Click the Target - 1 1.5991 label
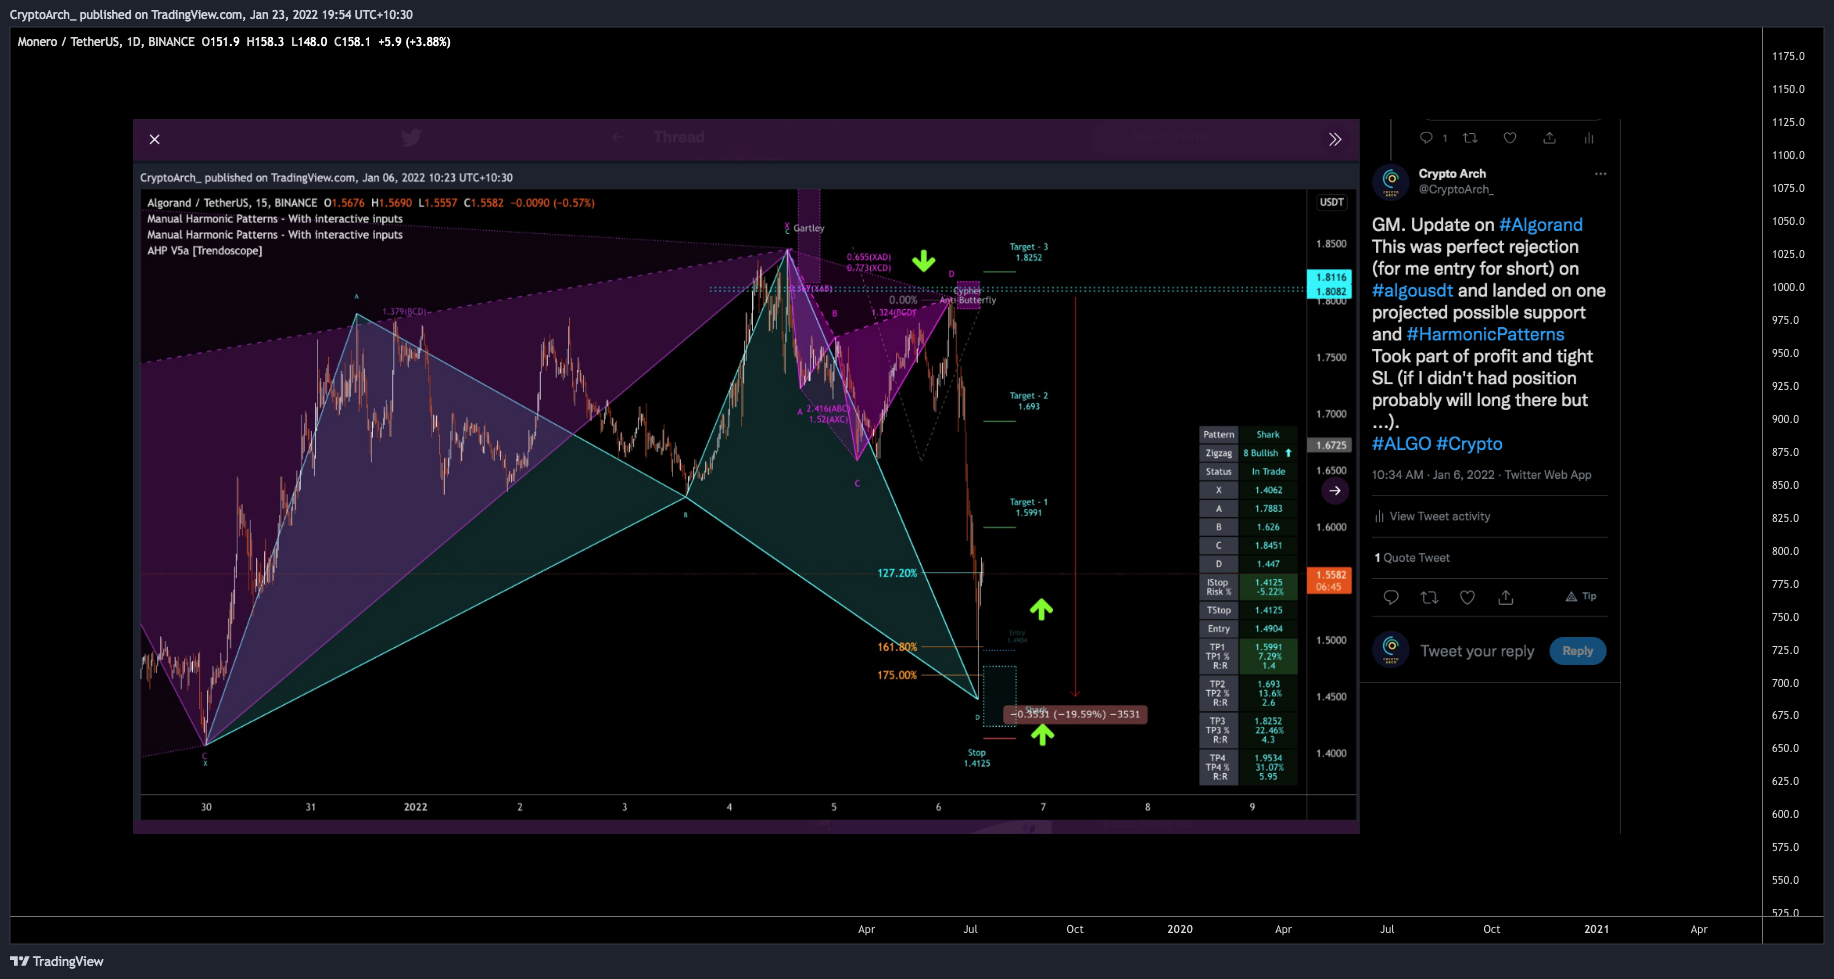The height and width of the screenshot is (979, 1834). click(1029, 507)
